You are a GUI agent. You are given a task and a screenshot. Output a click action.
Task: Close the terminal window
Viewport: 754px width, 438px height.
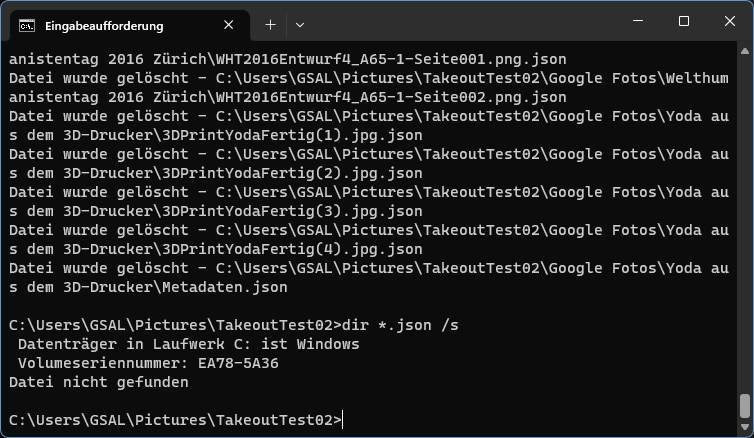[730, 21]
